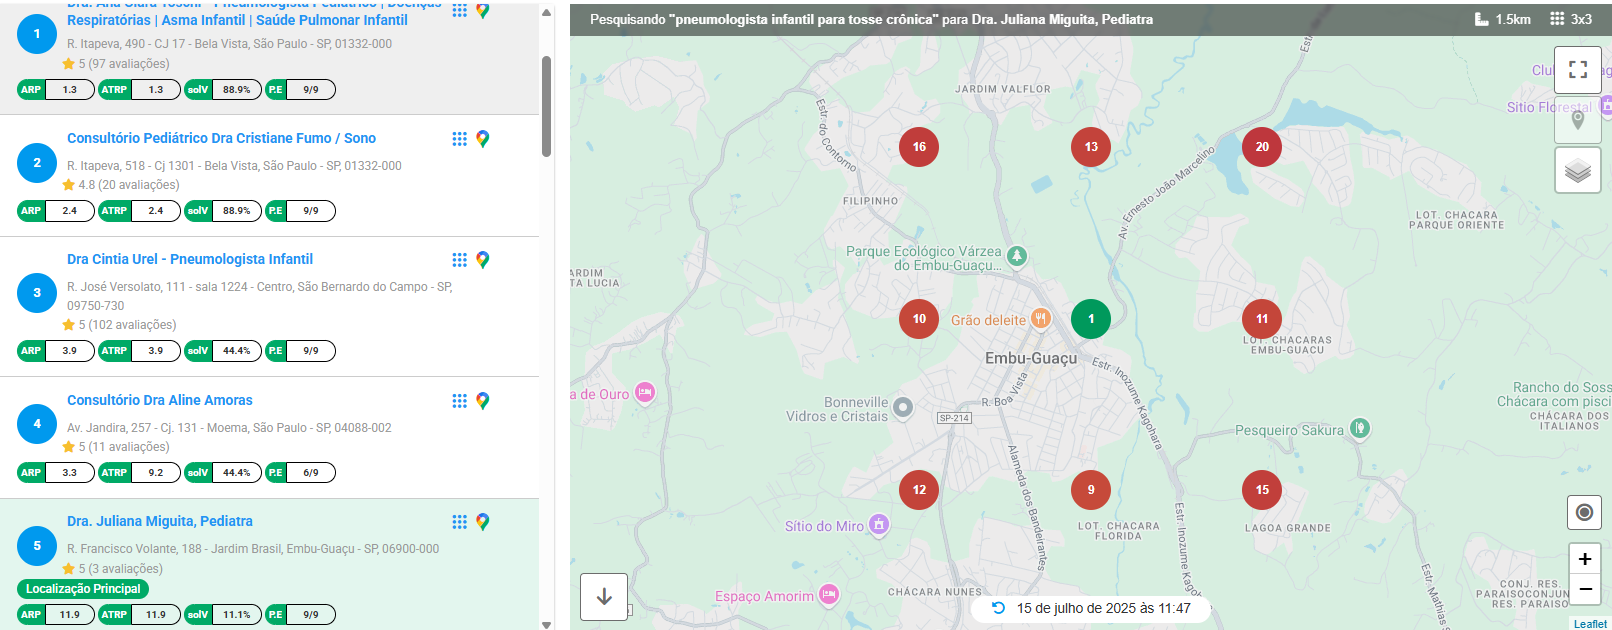This screenshot has width=1612, height=630.
Task: Open Dra Cintia Urel - Pneumologista Infantil link
Action: [190, 259]
